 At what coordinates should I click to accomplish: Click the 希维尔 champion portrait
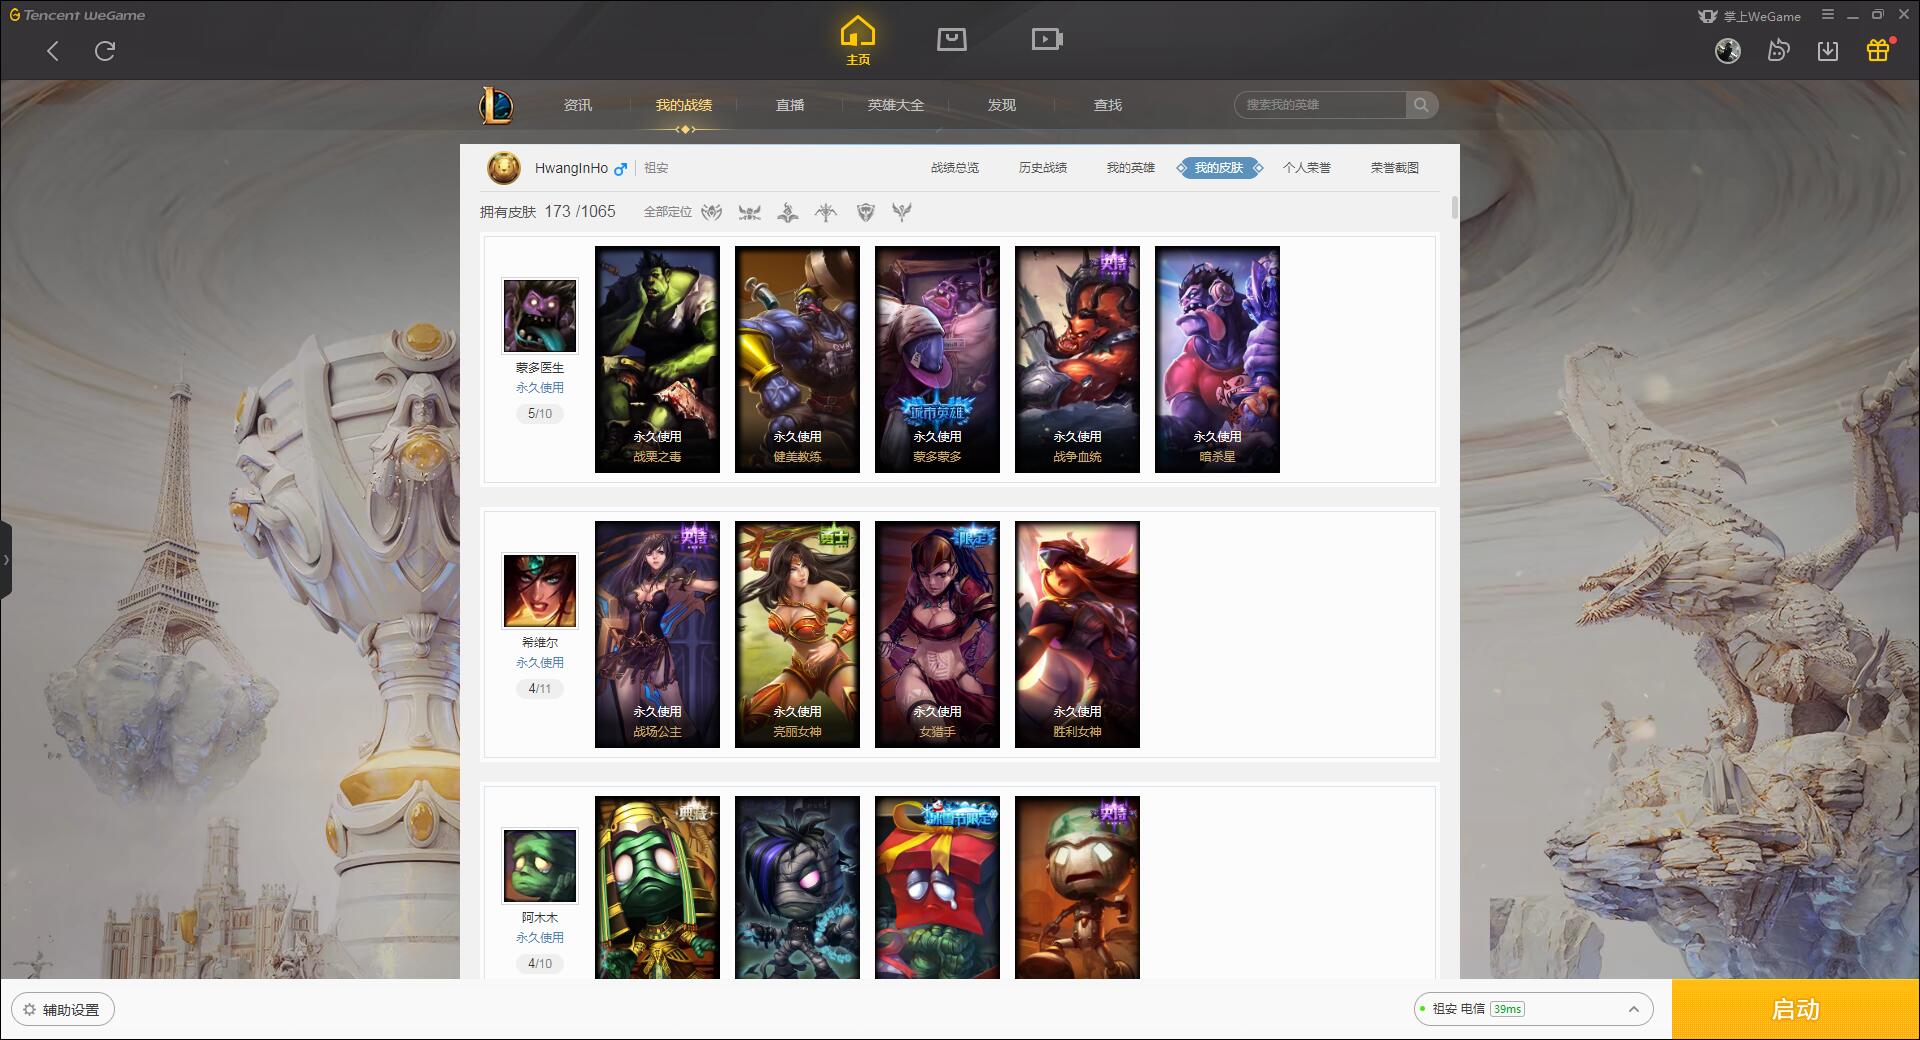tap(540, 591)
